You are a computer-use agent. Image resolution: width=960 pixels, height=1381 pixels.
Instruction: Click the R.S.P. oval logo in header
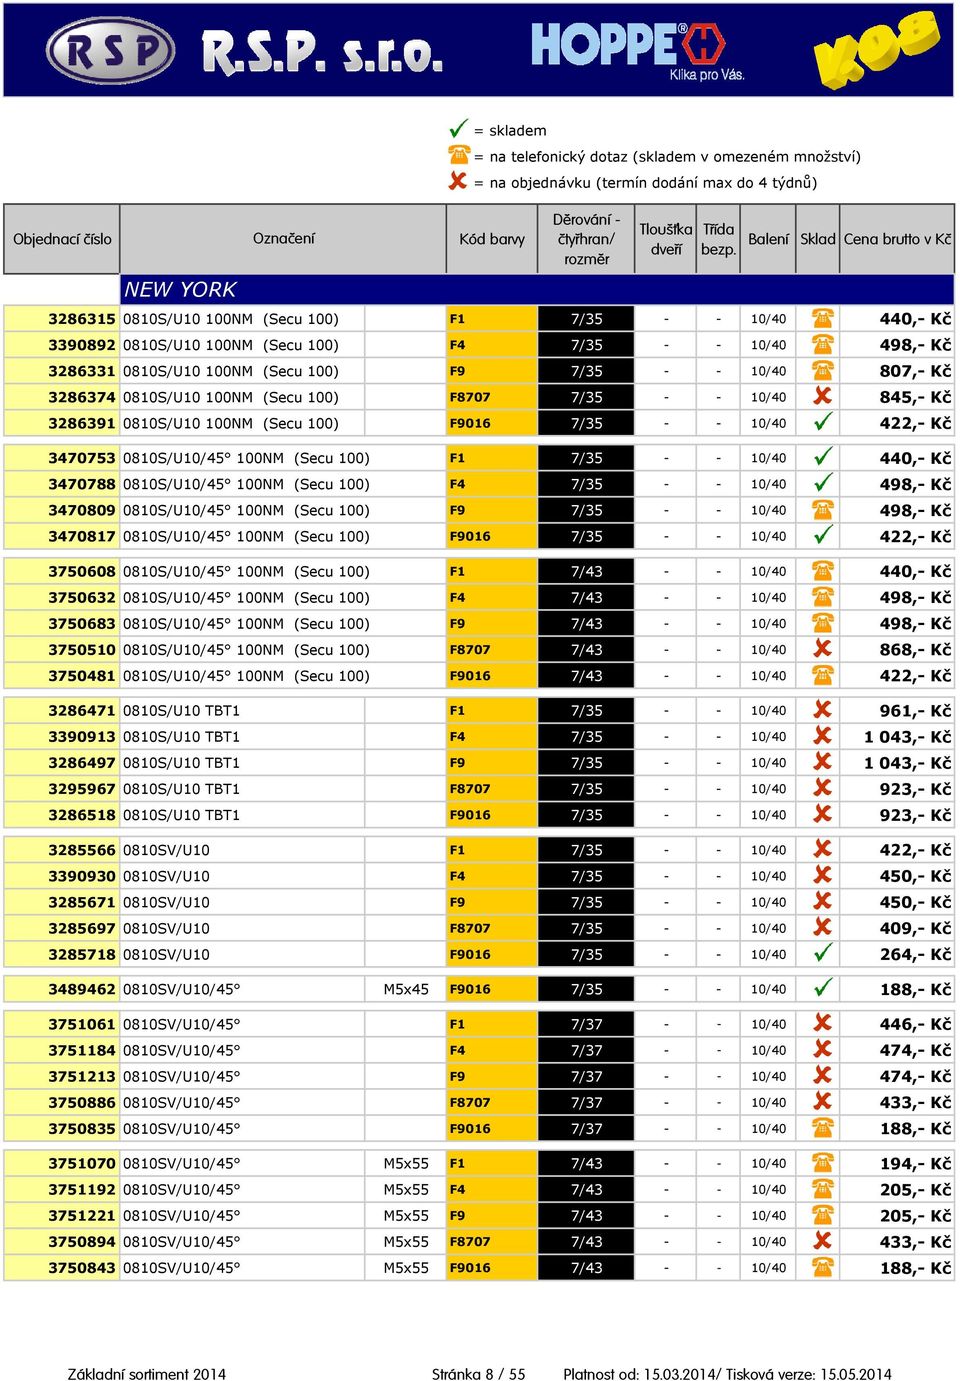tap(110, 50)
